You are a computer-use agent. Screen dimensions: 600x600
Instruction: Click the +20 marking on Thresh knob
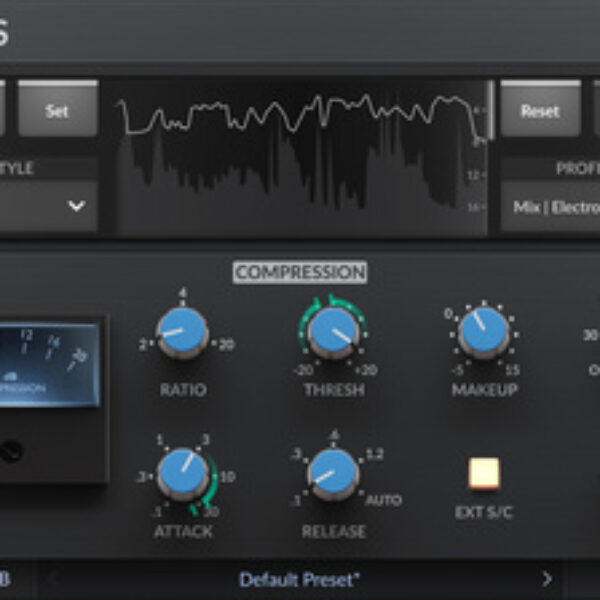click(x=366, y=370)
